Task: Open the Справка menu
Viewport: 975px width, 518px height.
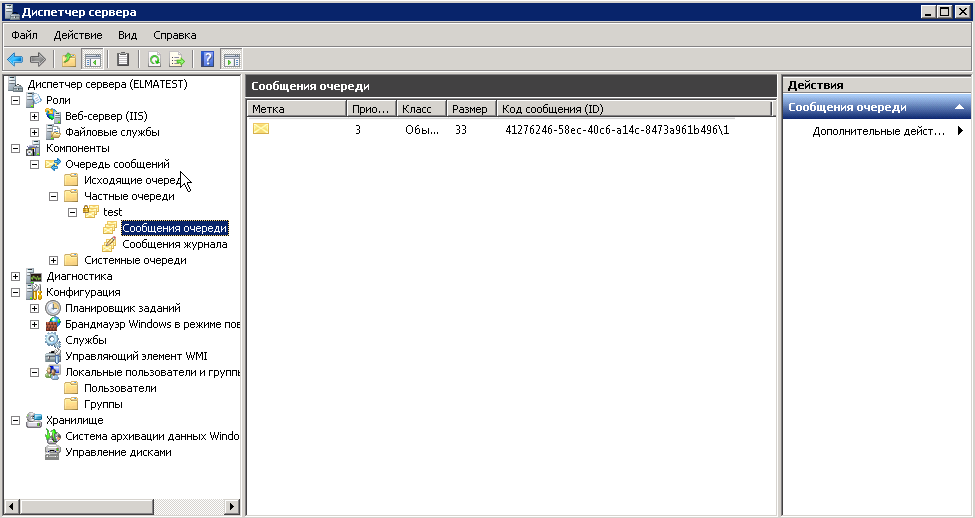Action: 175,35
